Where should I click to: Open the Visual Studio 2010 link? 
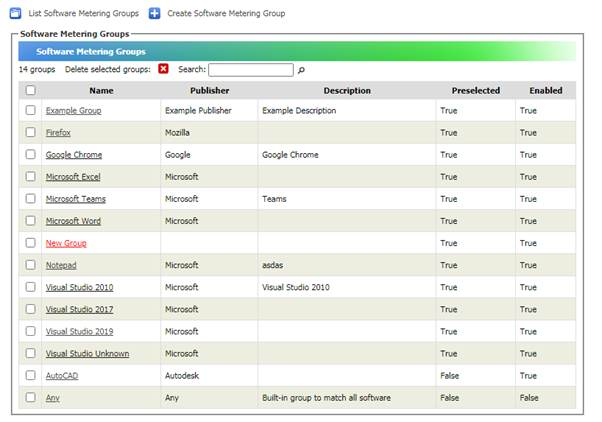click(x=79, y=287)
